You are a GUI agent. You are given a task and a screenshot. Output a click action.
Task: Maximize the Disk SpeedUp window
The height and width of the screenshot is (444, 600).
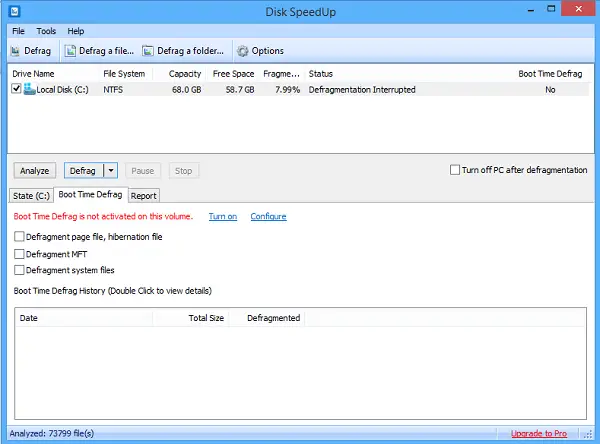click(x=551, y=9)
